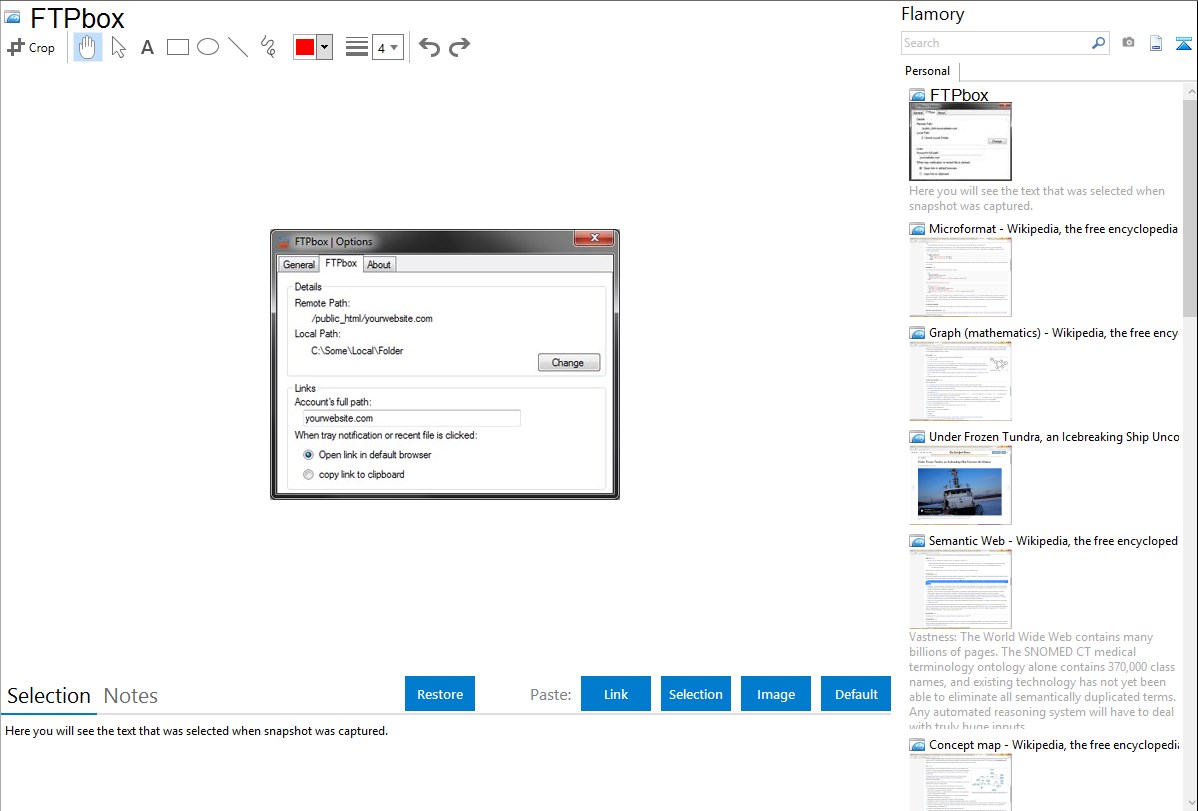Click the yourwebsite.com account path field
Viewport: 1198px width, 811px height.
point(412,418)
